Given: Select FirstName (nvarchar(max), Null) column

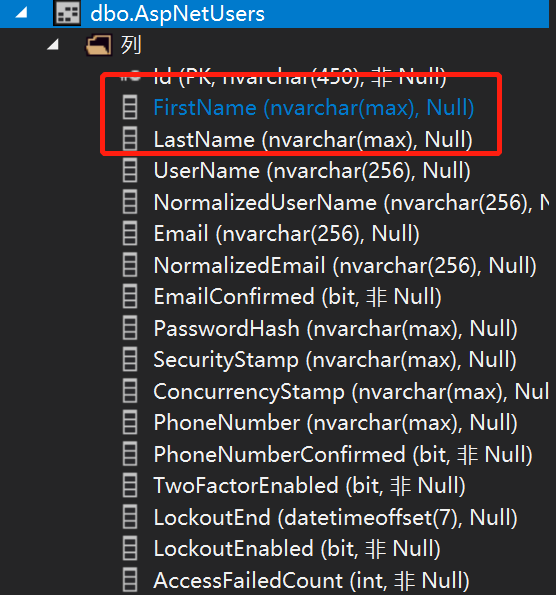Looking at the screenshot, I should (314, 108).
